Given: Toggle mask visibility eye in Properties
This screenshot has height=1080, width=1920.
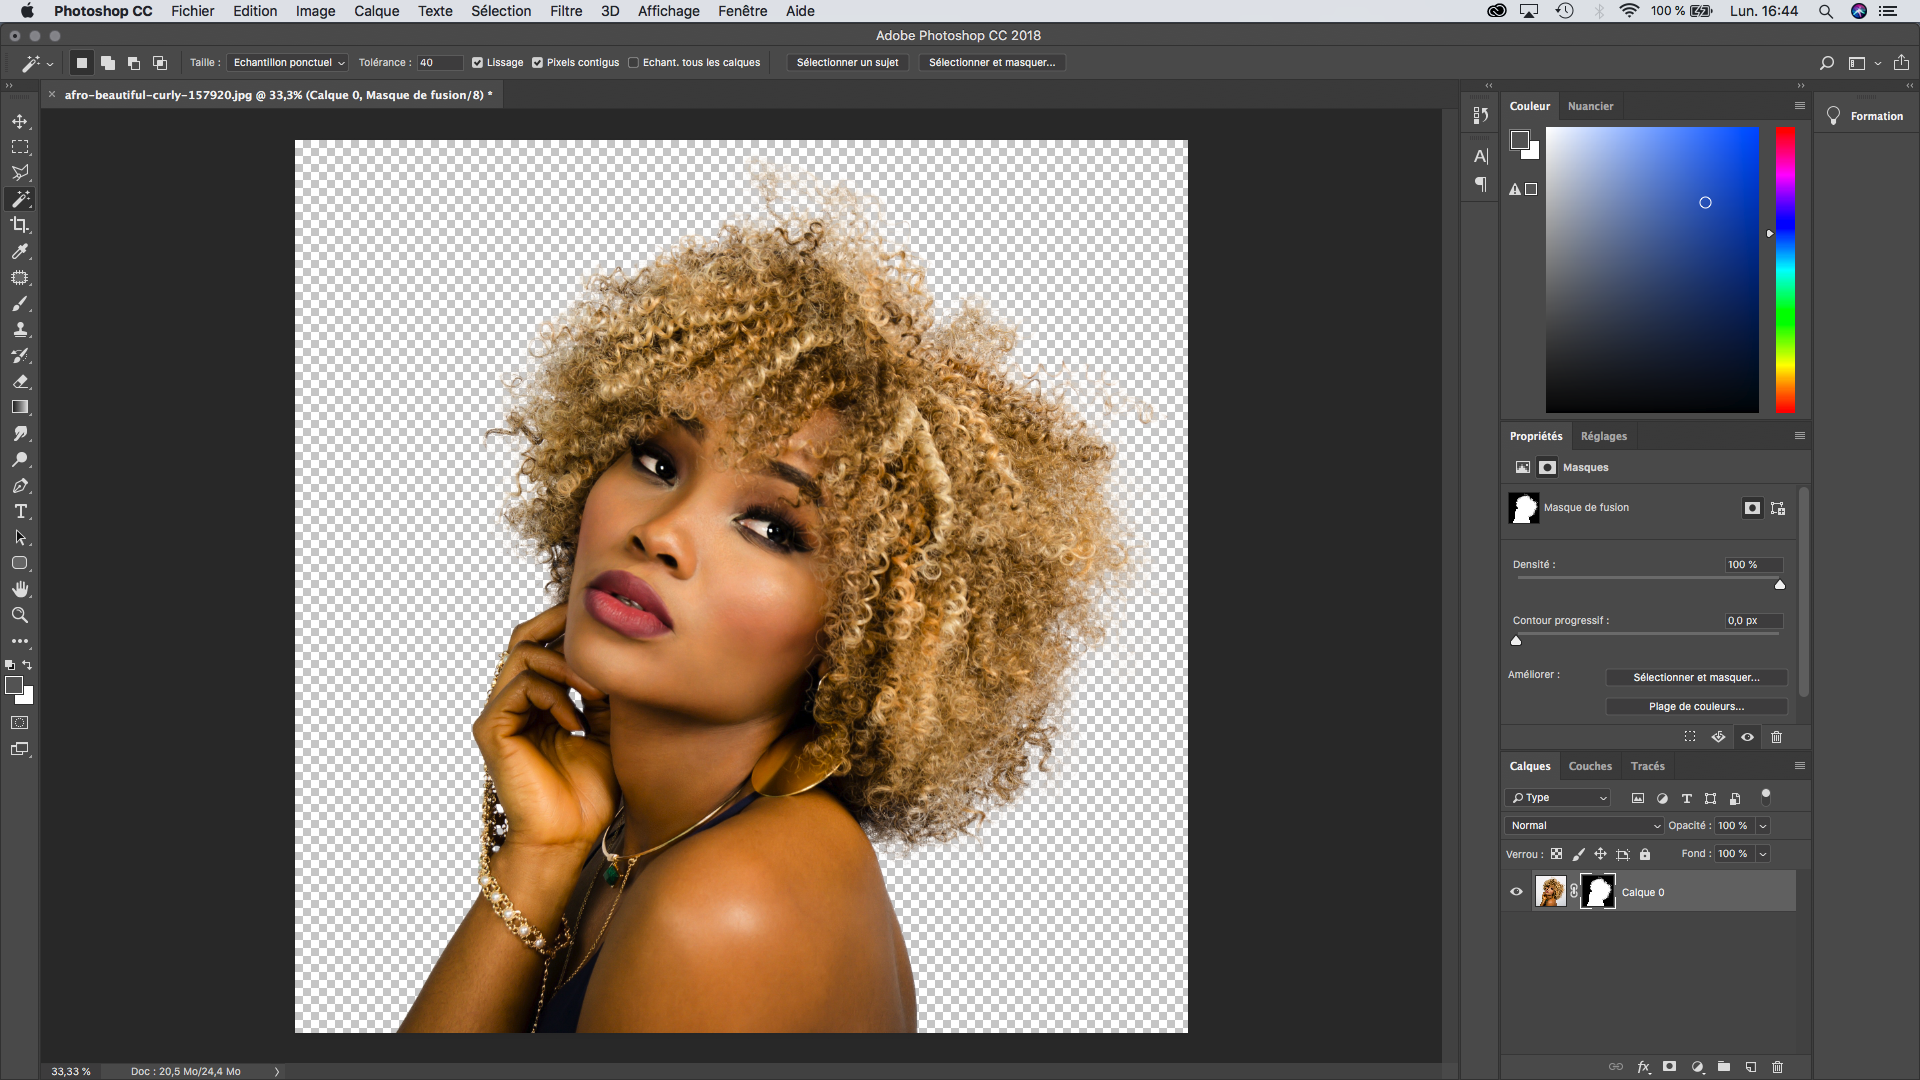Looking at the screenshot, I should click(x=1747, y=737).
